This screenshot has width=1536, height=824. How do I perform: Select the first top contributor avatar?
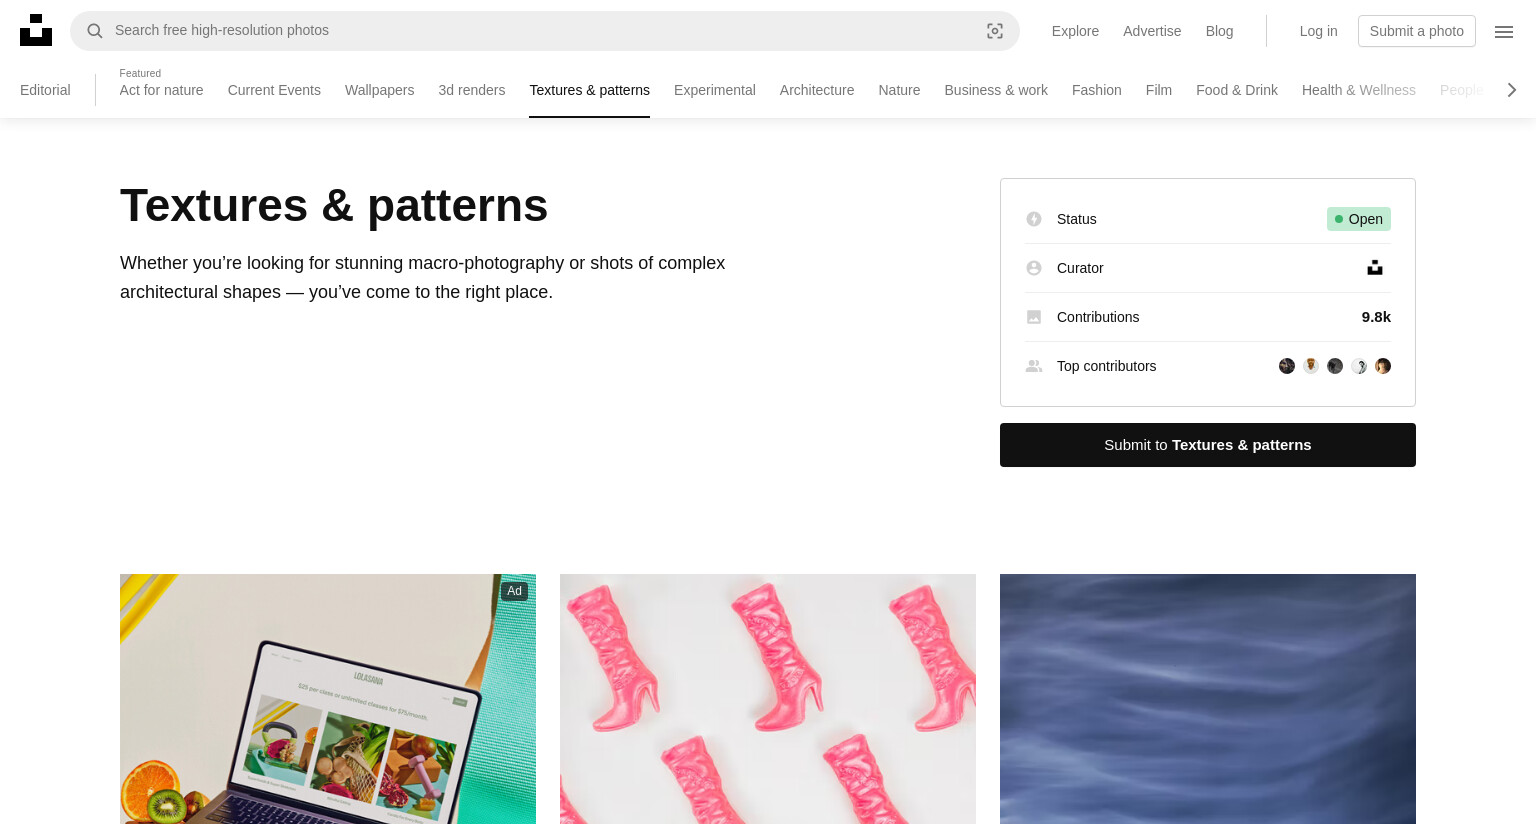pyautogui.click(x=1287, y=366)
